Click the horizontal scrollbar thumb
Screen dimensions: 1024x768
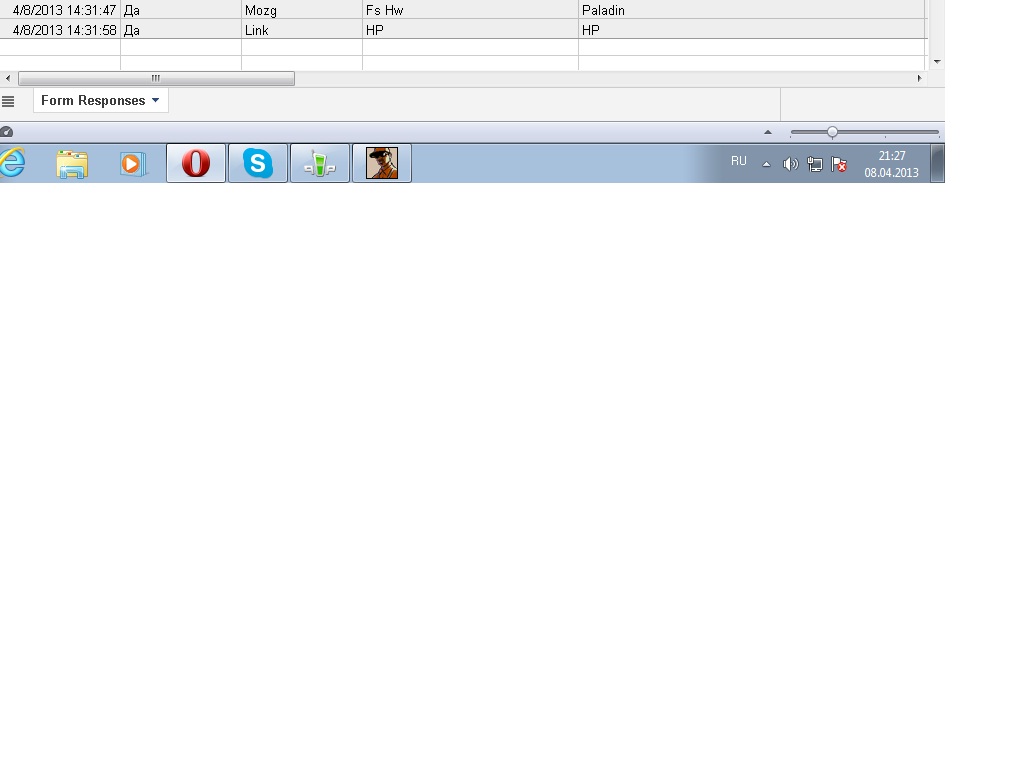tap(156, 78)
